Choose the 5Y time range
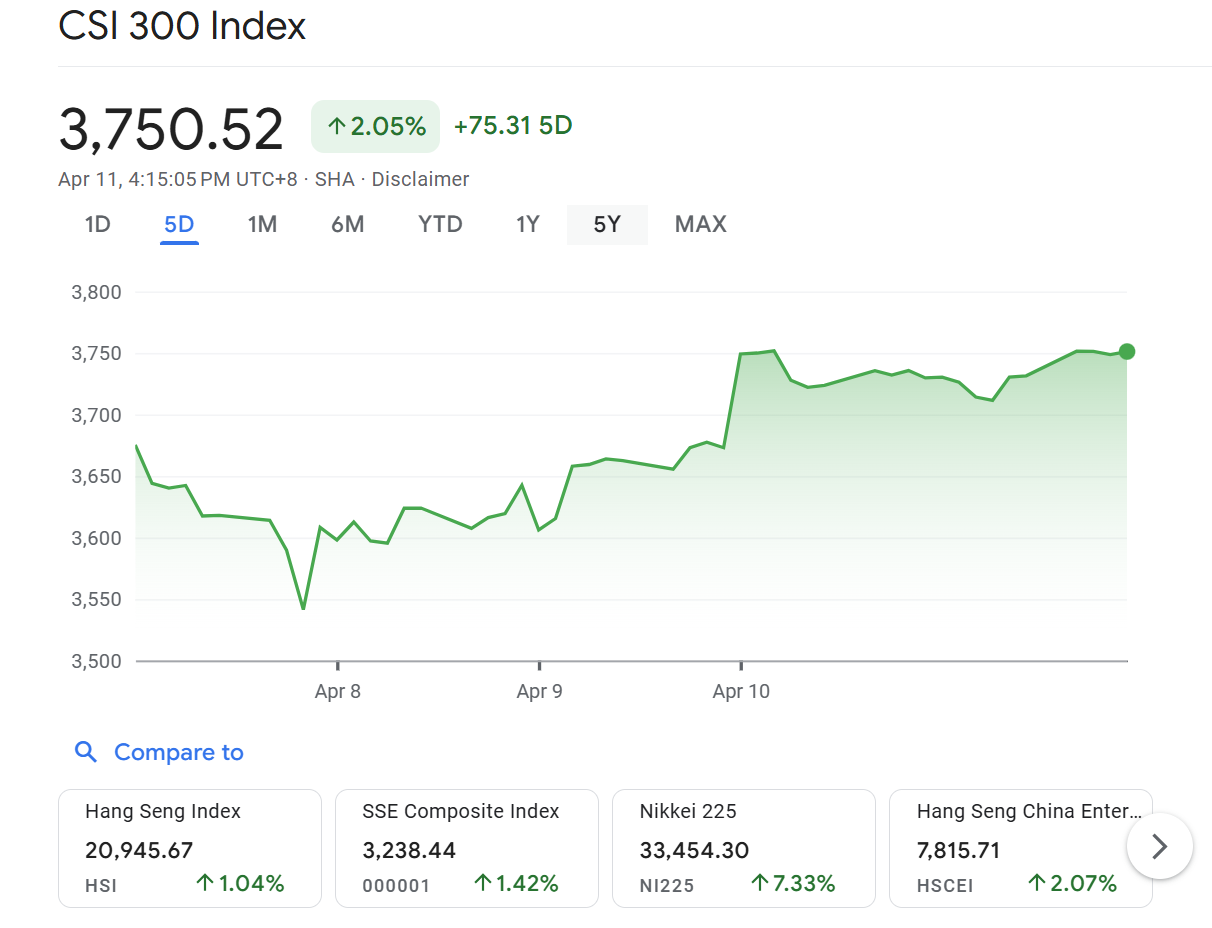Screen dimensions: 1212x928 (607, 224)
